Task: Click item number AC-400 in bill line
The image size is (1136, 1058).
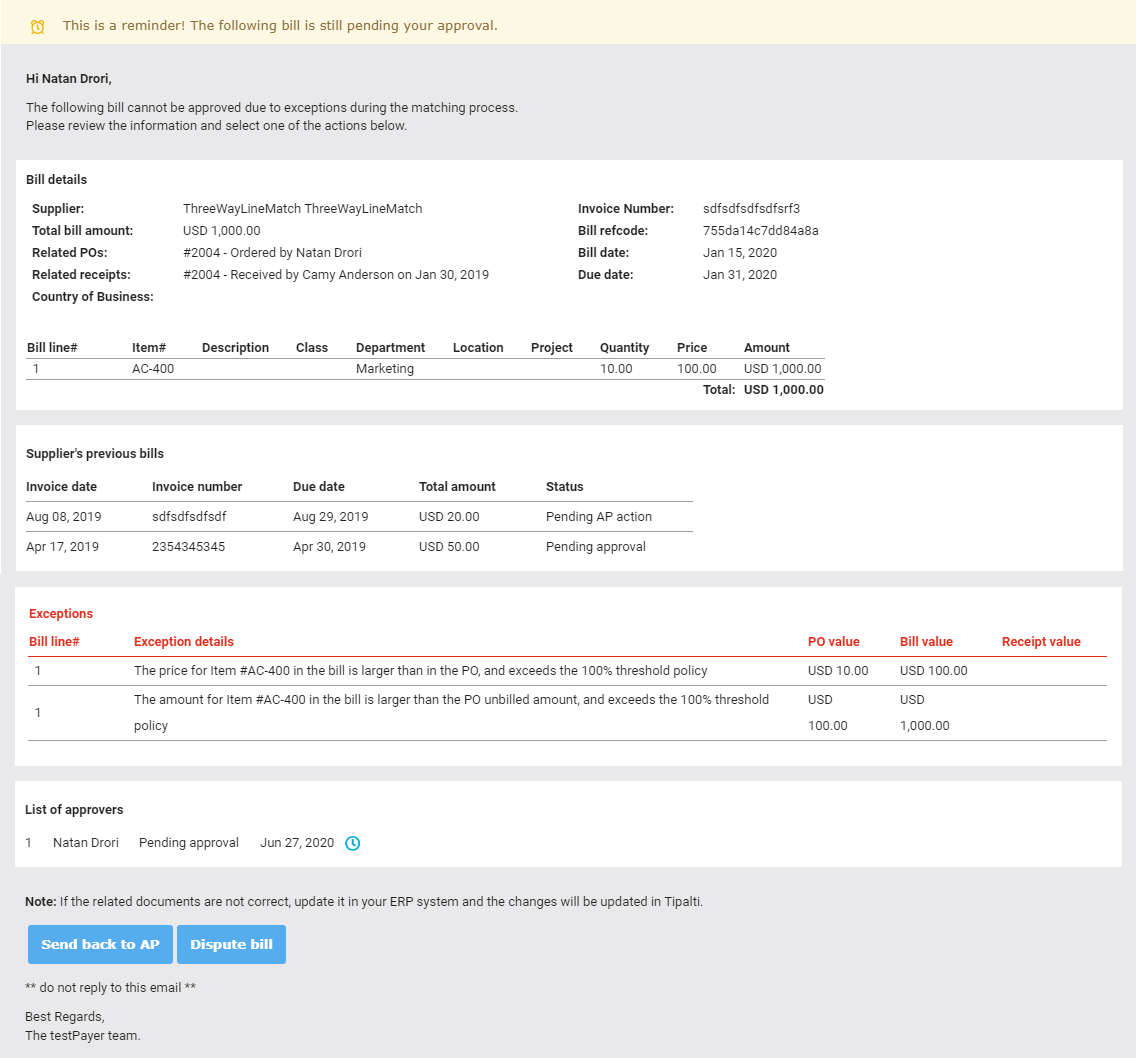Action: point(153,369)
